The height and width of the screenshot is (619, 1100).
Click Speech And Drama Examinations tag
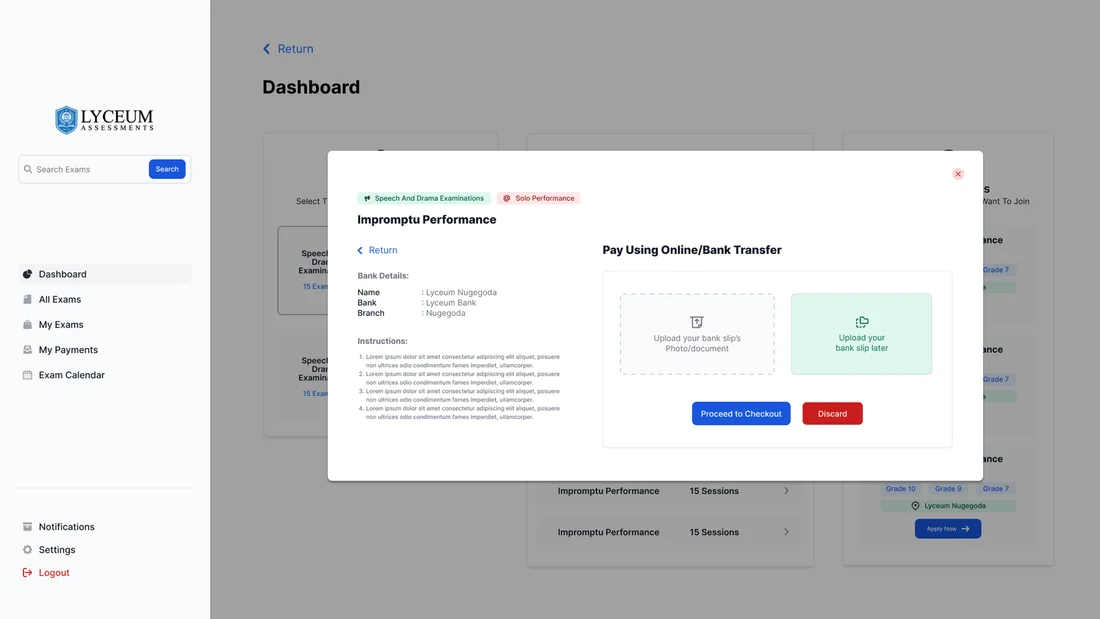[x=424, y=199]
